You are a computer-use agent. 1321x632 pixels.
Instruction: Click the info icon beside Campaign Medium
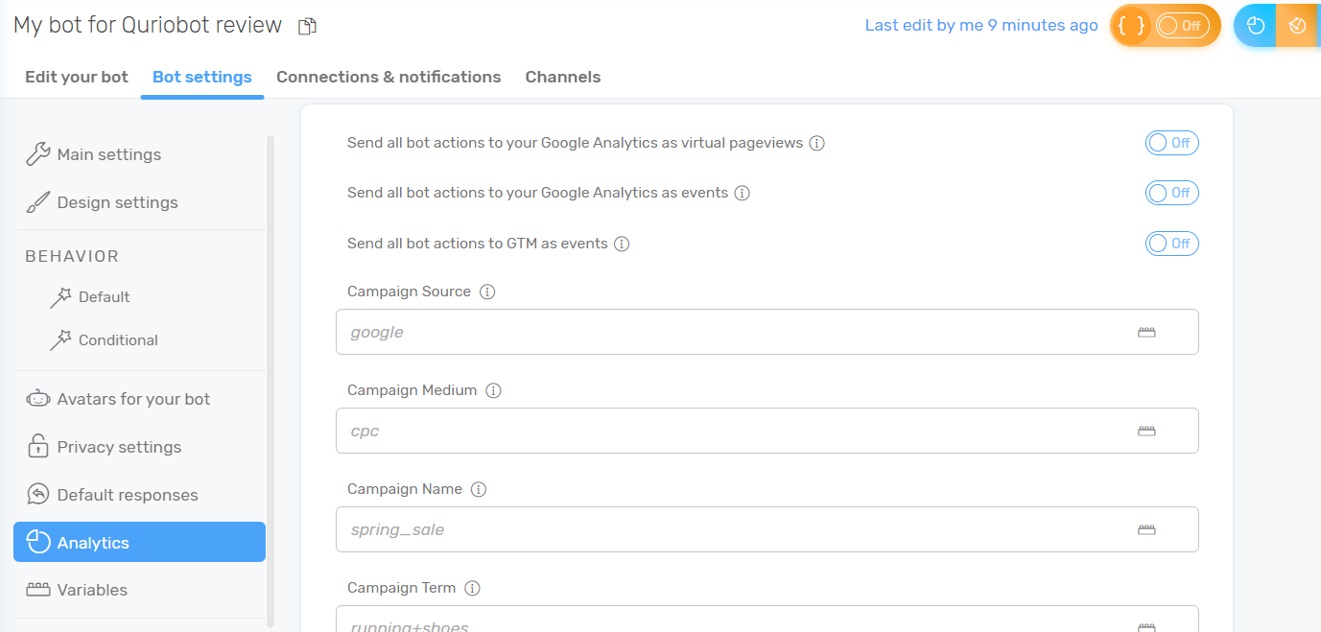[x=493, y=391]
